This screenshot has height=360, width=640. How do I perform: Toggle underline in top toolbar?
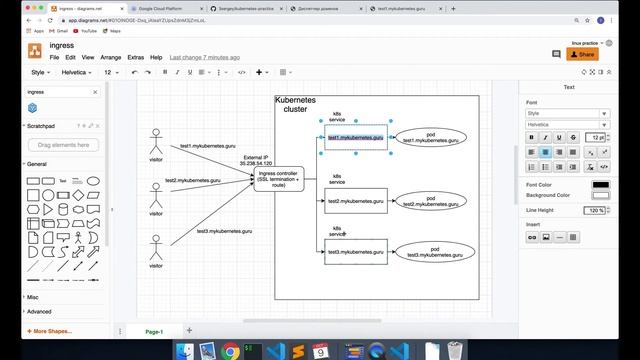tap(190, 72)
